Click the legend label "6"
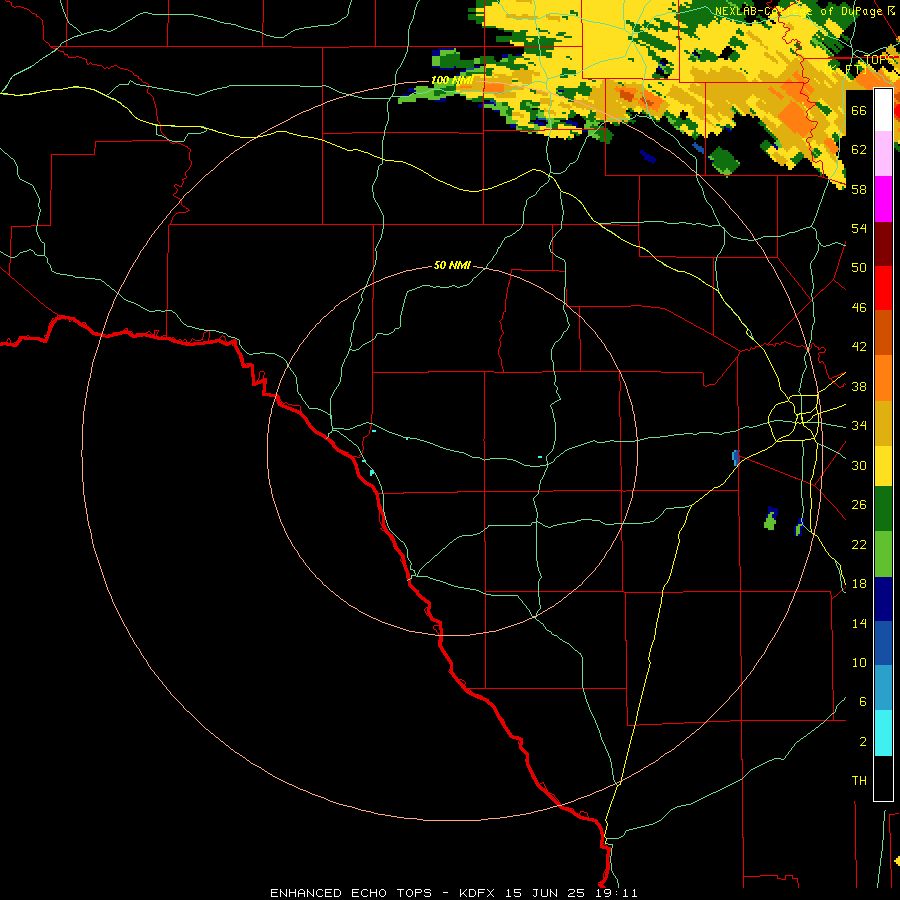 (862, 702)
